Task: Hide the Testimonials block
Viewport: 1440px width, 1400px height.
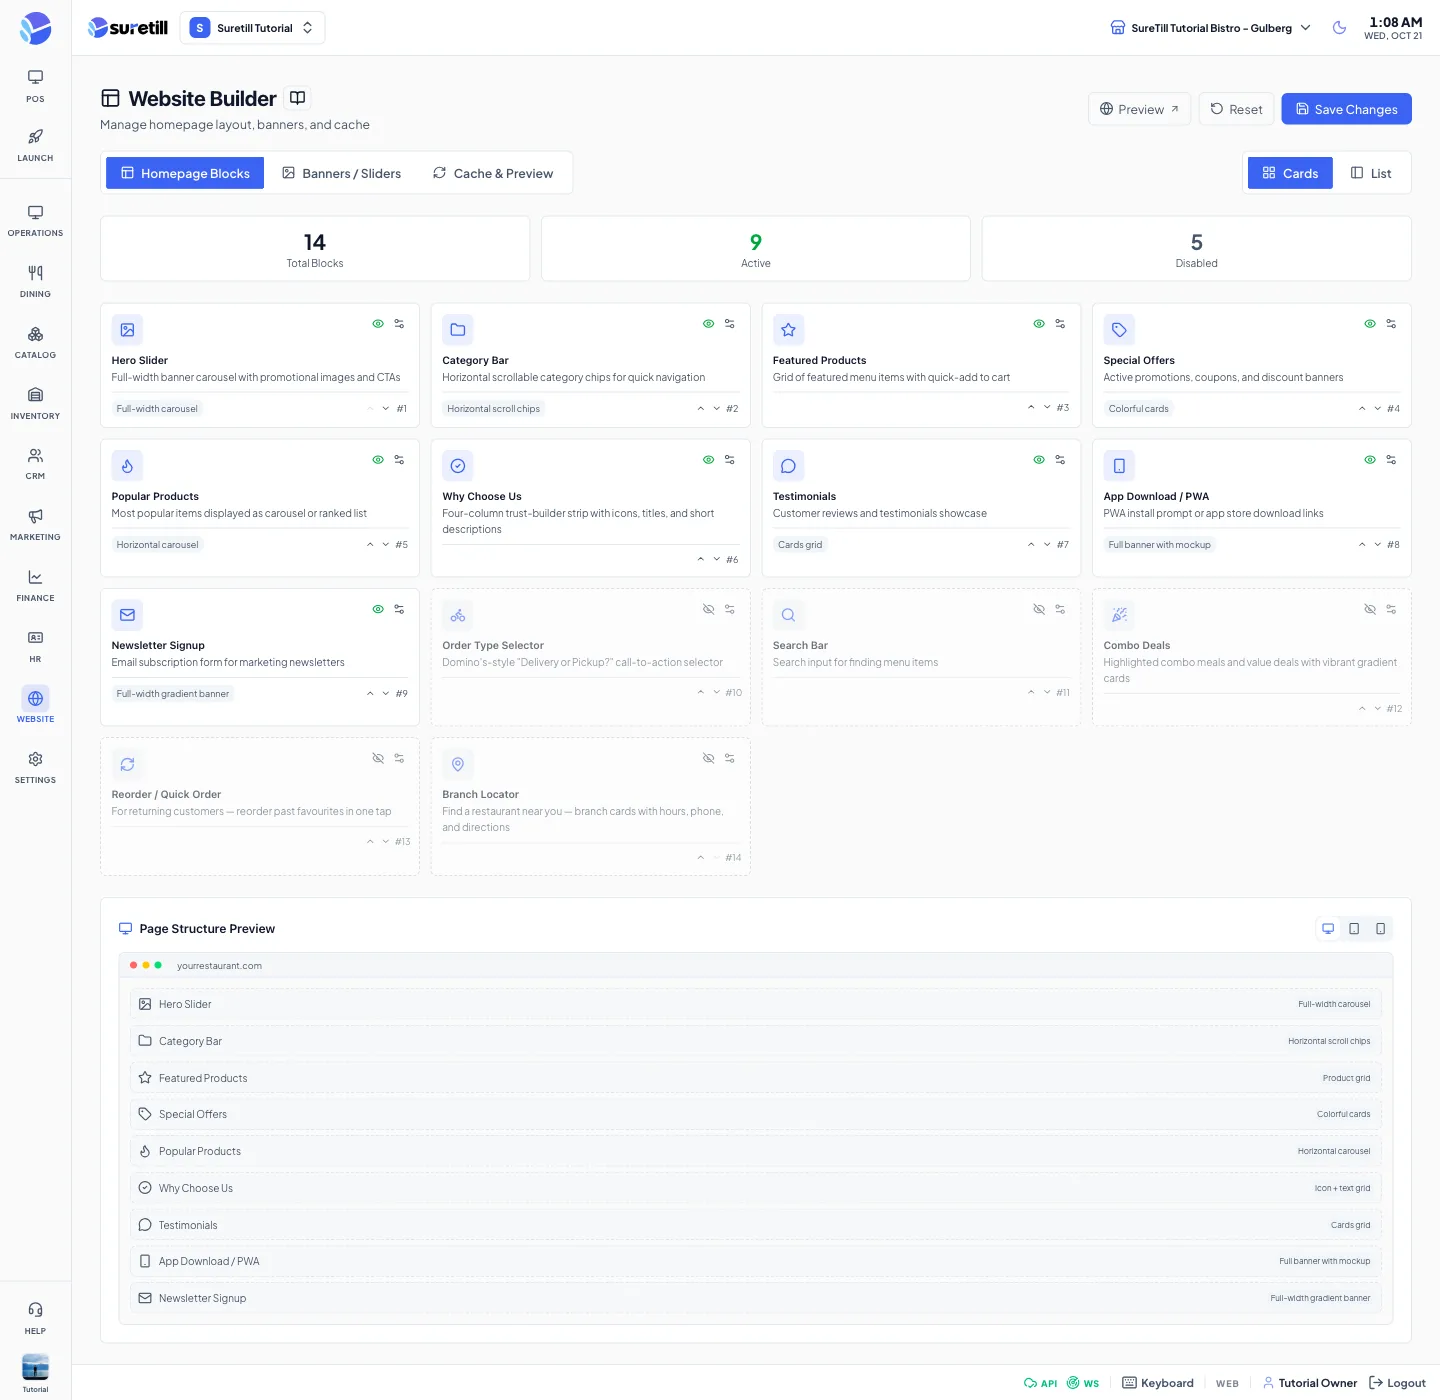Action: tap(1039, 460)
